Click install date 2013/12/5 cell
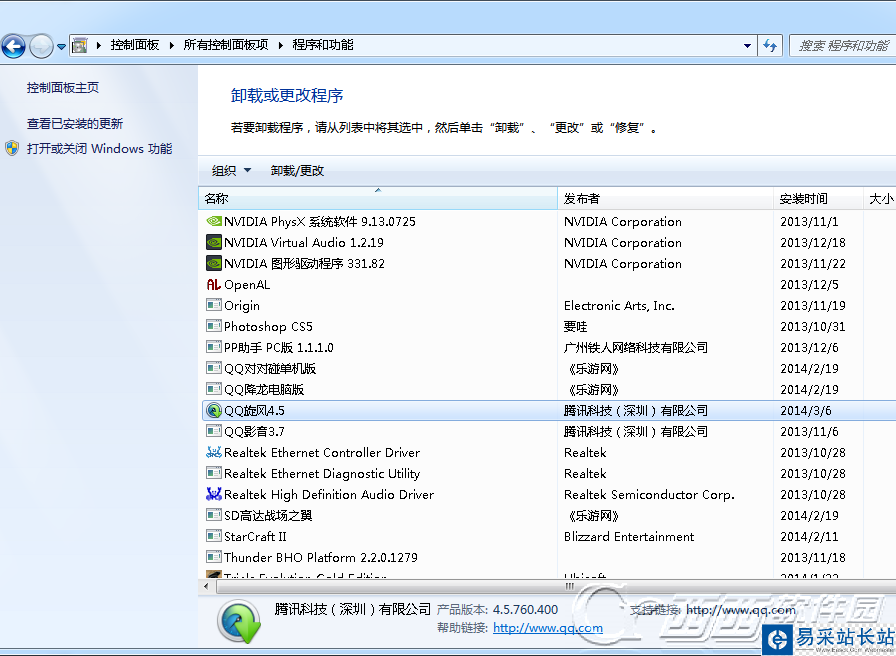 click(x=809, y=285)
